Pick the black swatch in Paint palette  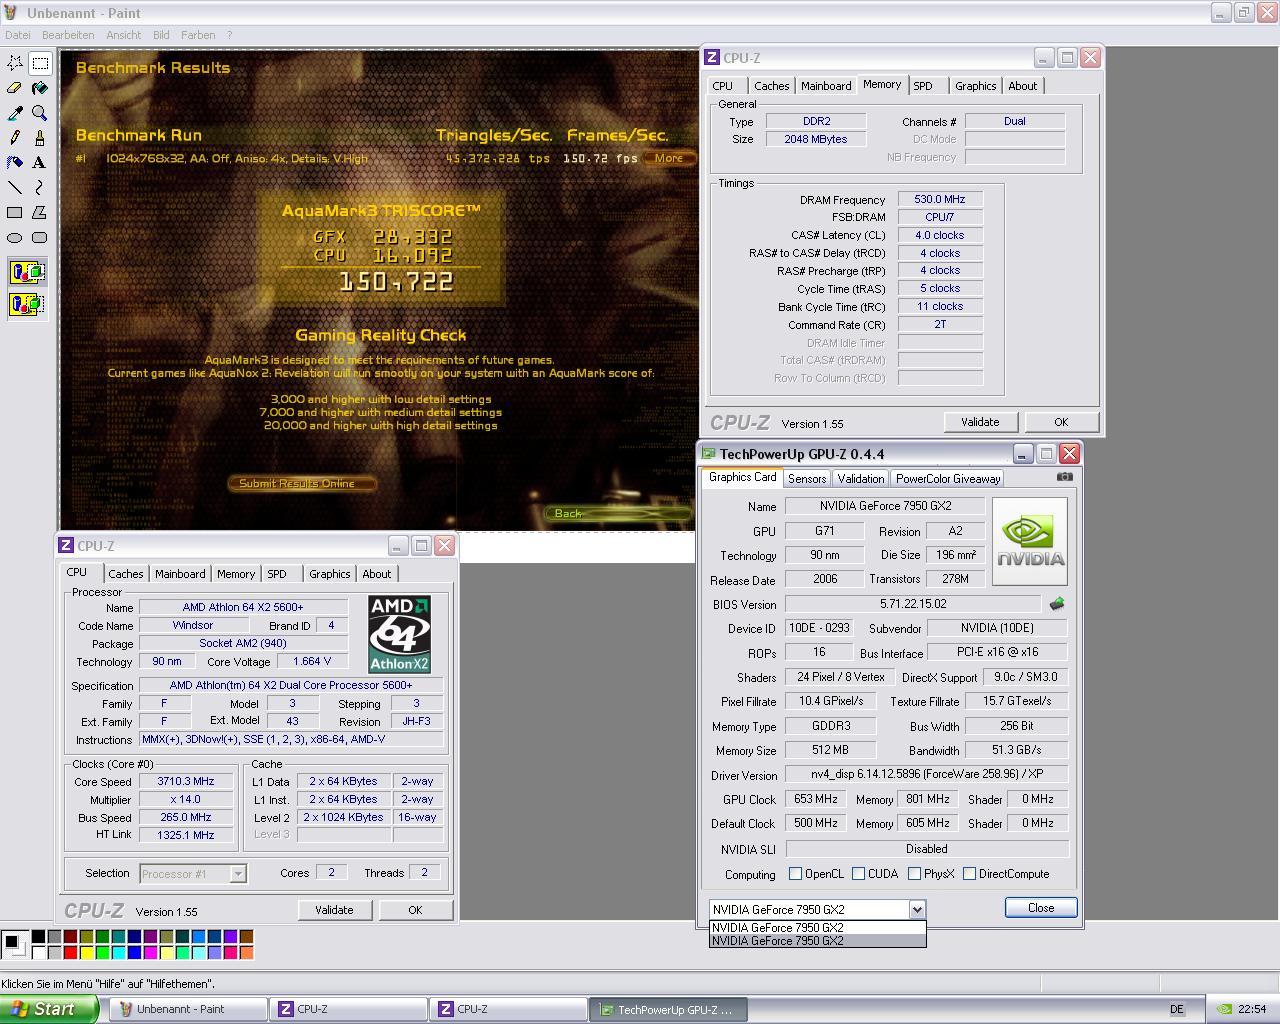pos(38,937)
